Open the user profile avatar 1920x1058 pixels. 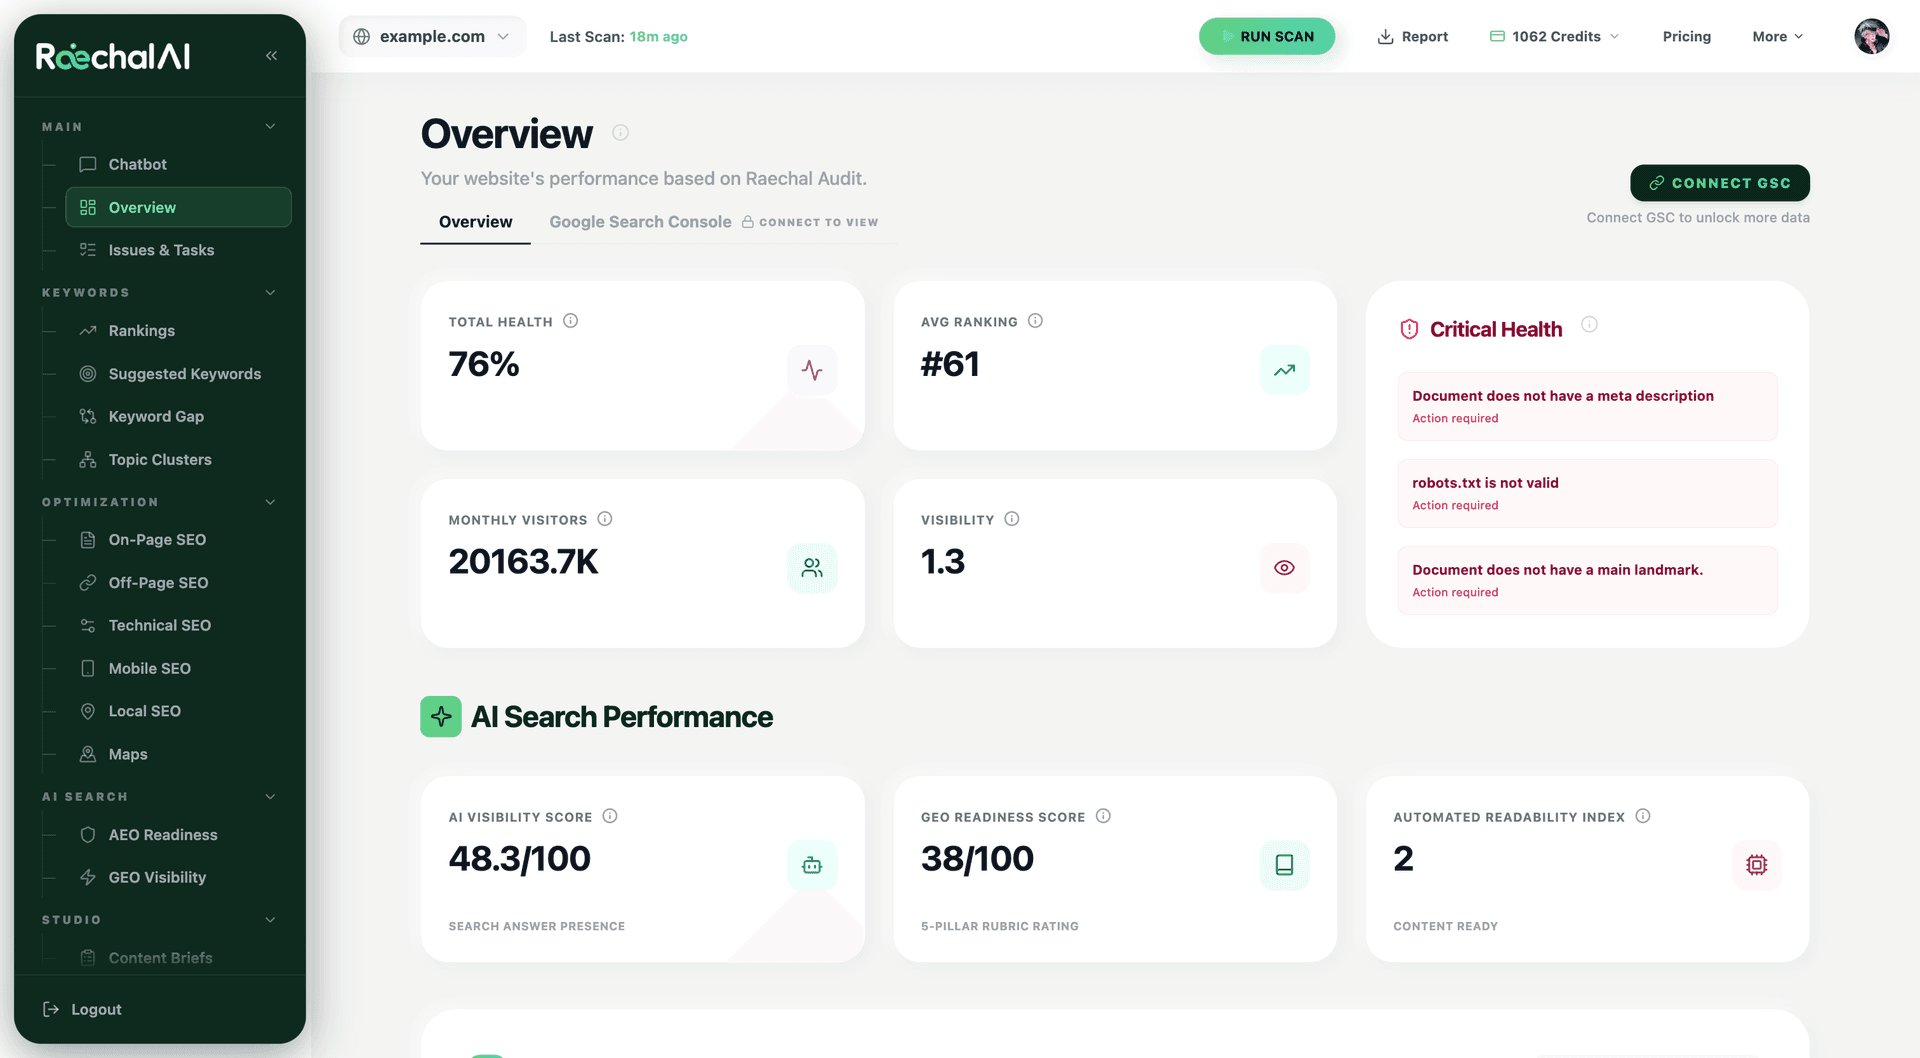point(1871,36)
